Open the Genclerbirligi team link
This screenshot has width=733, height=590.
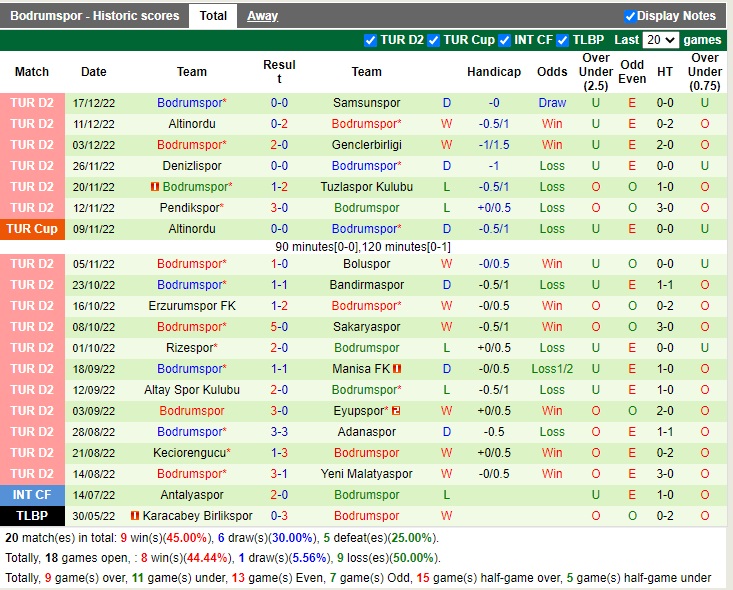point(366,145)
